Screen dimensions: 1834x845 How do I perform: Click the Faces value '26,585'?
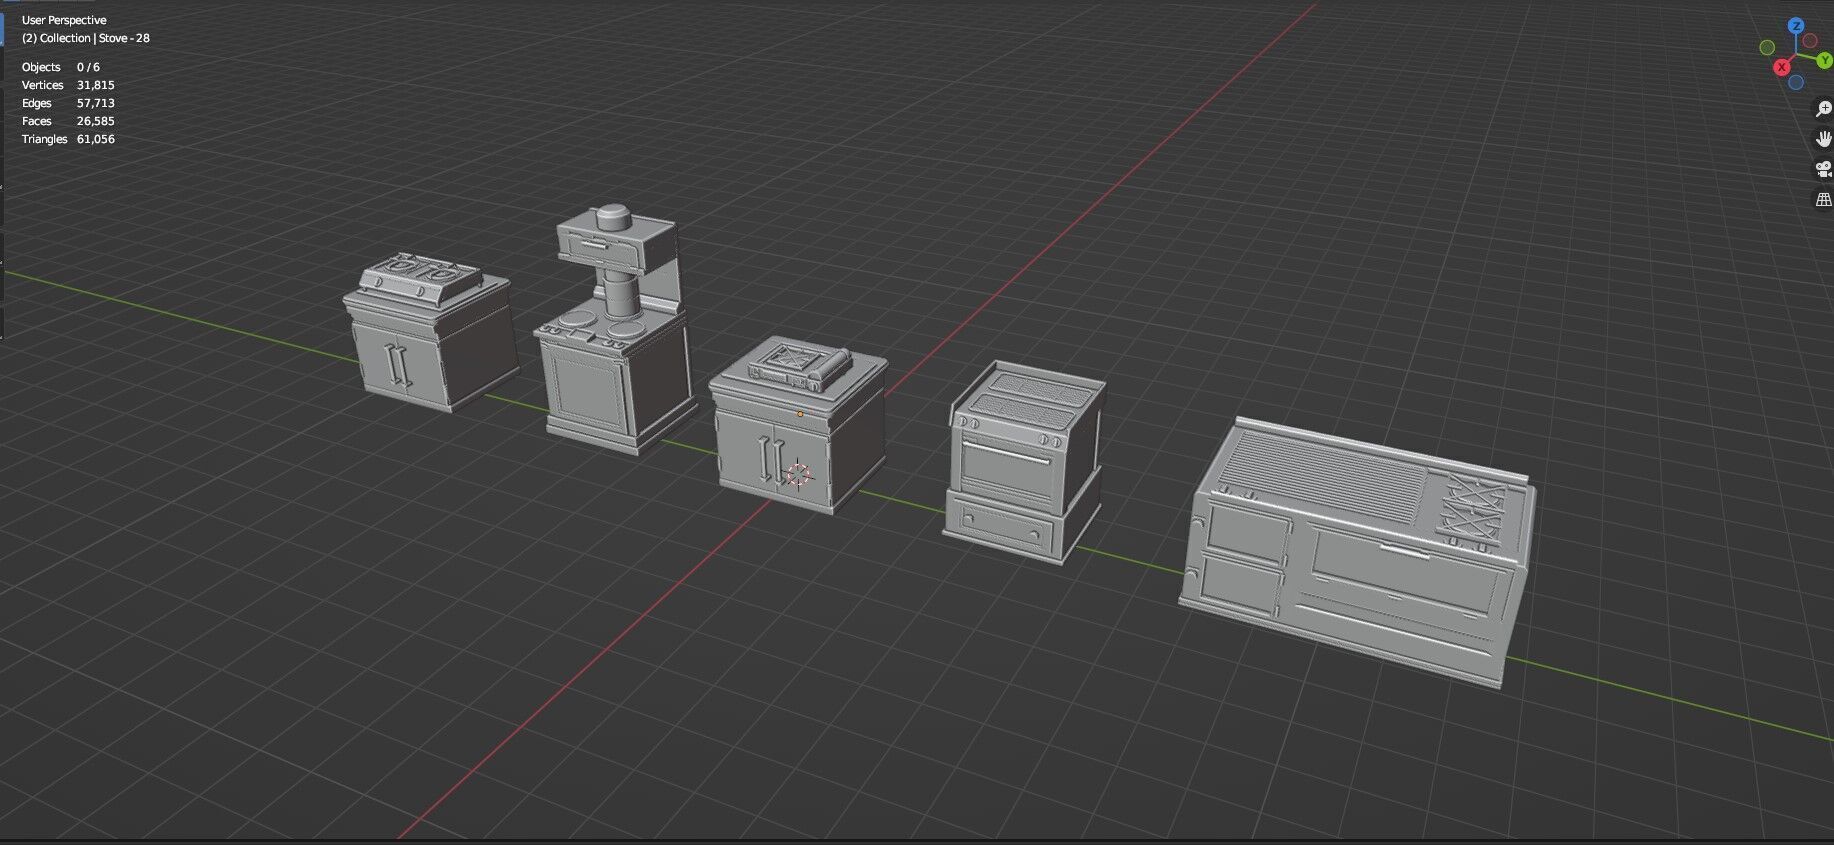(x=95, y=121)
